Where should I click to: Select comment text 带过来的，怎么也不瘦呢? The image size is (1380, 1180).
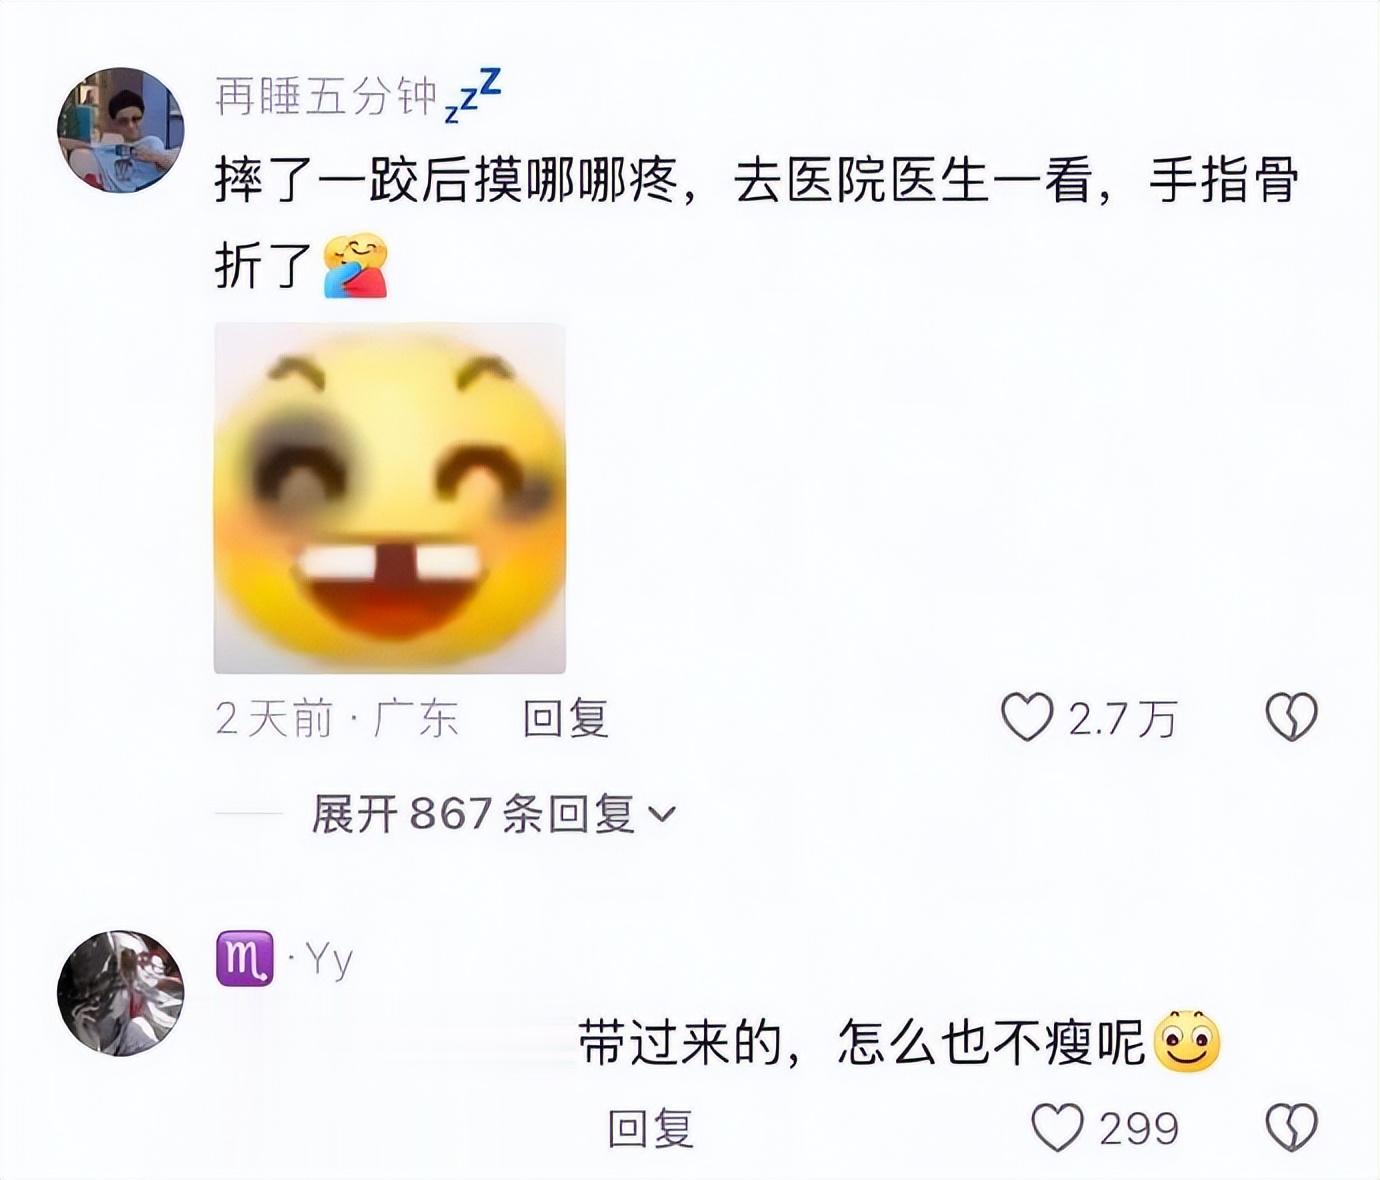click(x=862, y=1043)
